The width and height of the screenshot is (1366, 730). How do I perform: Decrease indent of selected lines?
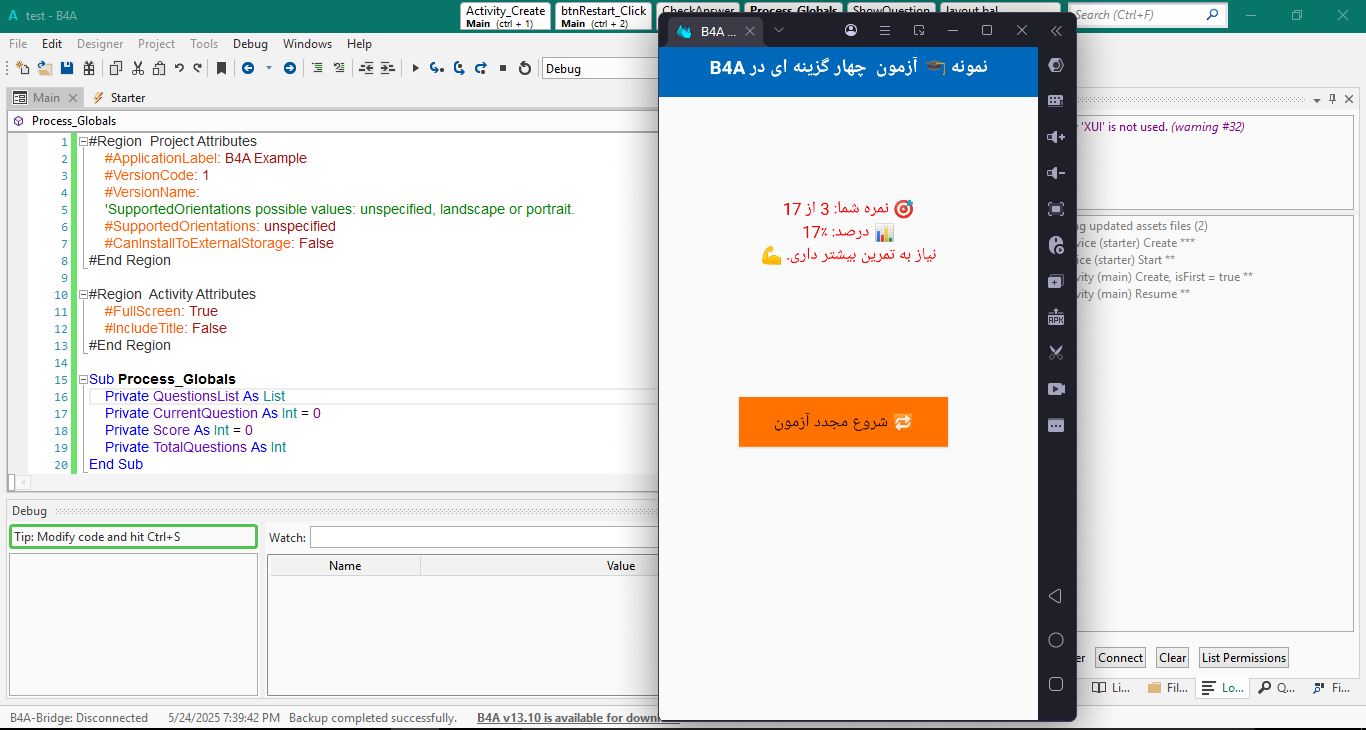(x=366, y=68)
